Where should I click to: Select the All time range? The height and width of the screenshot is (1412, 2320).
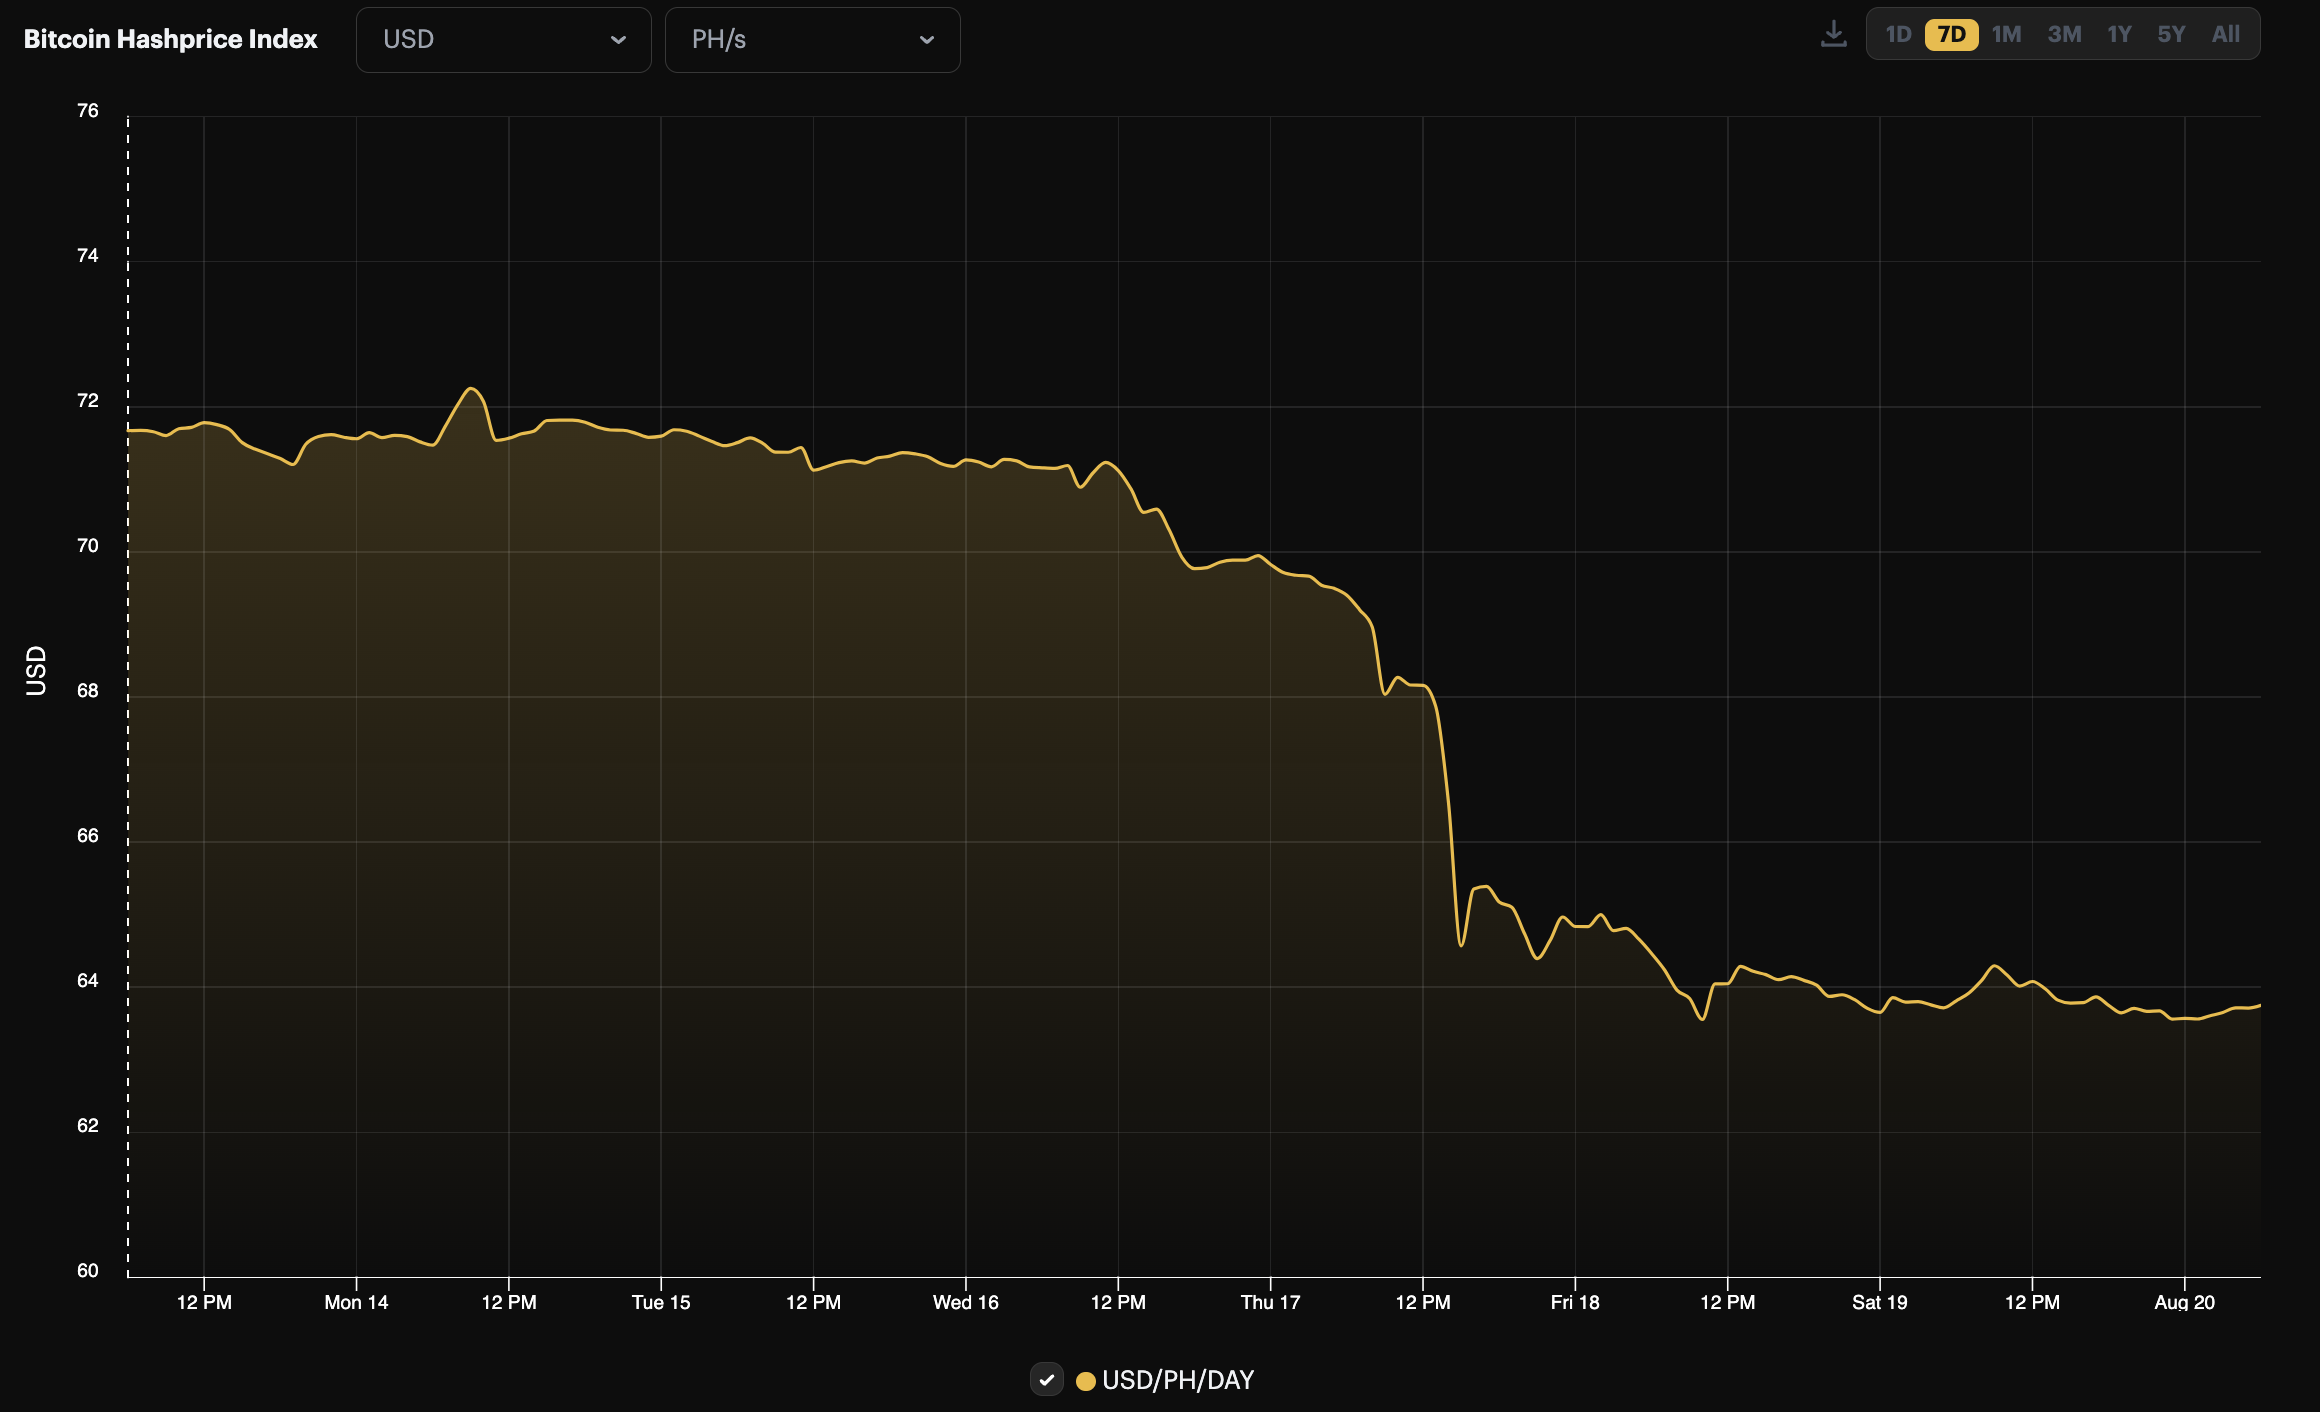point(2225,33)
